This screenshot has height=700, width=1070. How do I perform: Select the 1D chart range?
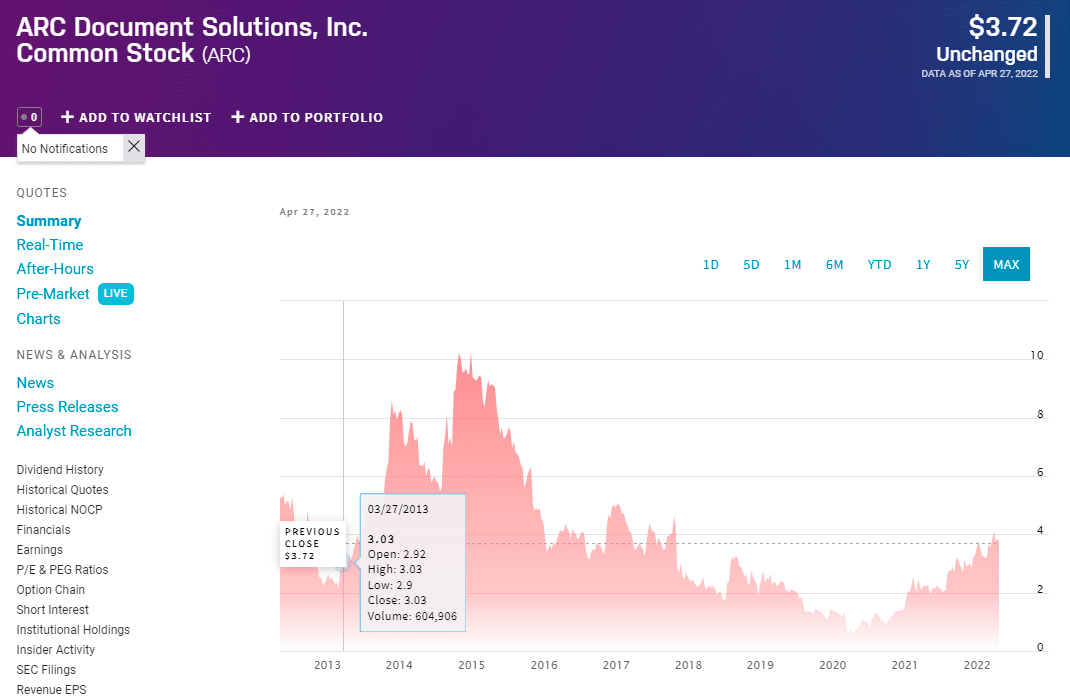pos(711,265)
